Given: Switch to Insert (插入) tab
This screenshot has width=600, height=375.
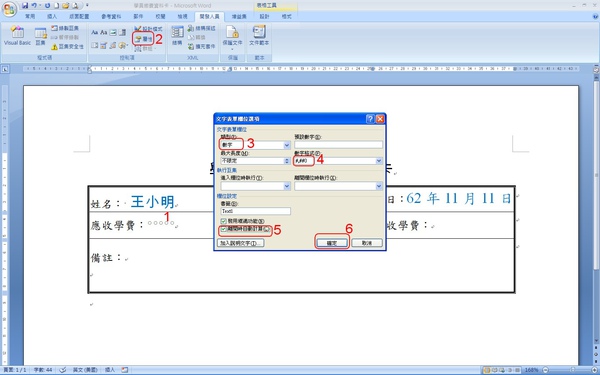Looking at the screenshot, I should point(52,17).
